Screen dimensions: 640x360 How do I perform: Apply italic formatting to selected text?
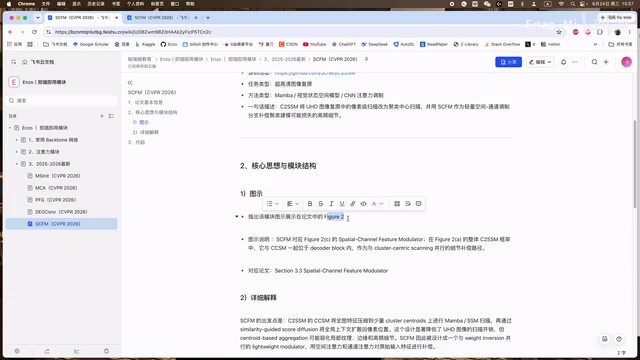[x=331, y=203]
